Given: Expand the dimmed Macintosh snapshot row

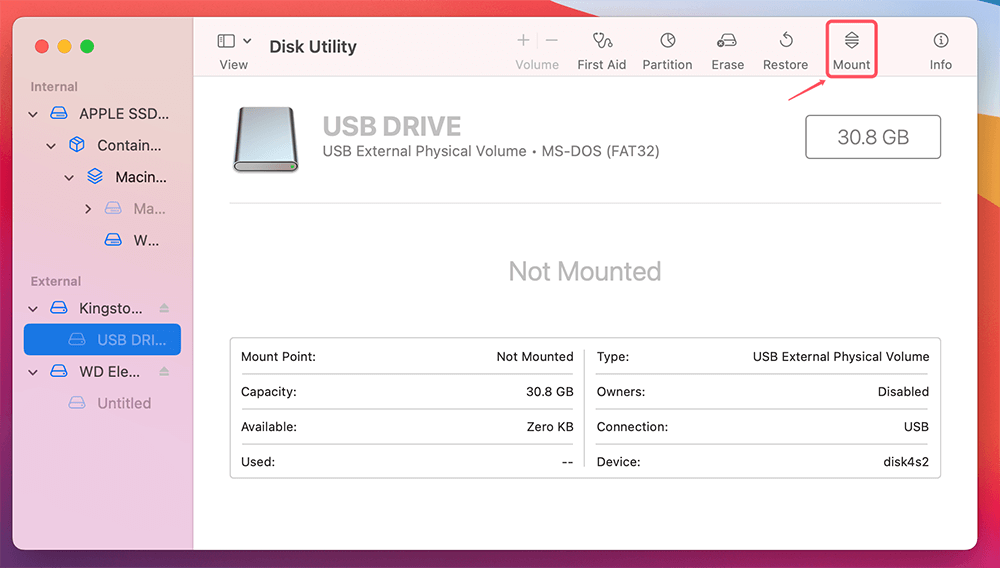Looking at the screenshot, I should pyautogui.click(x=88, y=209).
